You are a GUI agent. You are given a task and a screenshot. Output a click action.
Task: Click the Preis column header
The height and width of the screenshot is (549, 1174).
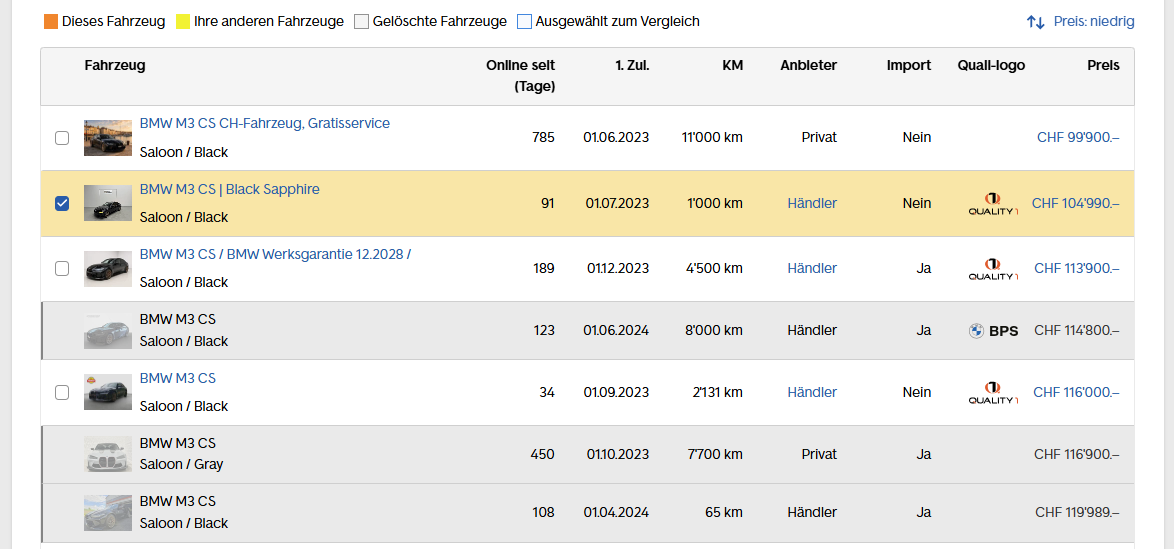(x=1103, y=65)
